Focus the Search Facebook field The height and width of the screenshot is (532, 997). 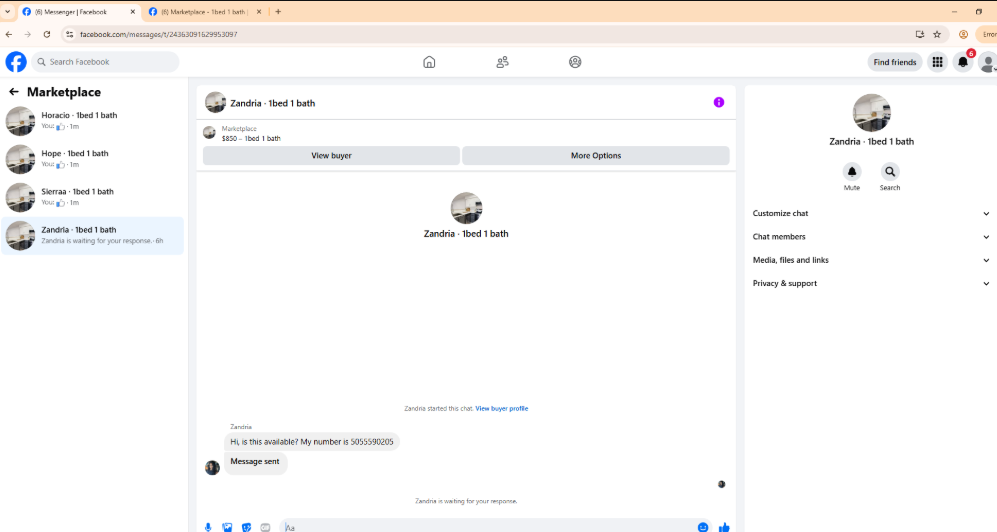click(106, 62)
